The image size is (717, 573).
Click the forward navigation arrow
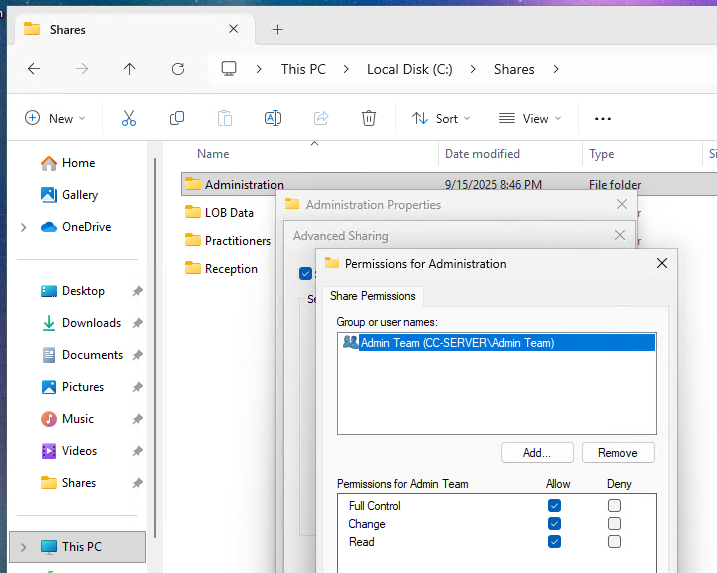(82, 69)
